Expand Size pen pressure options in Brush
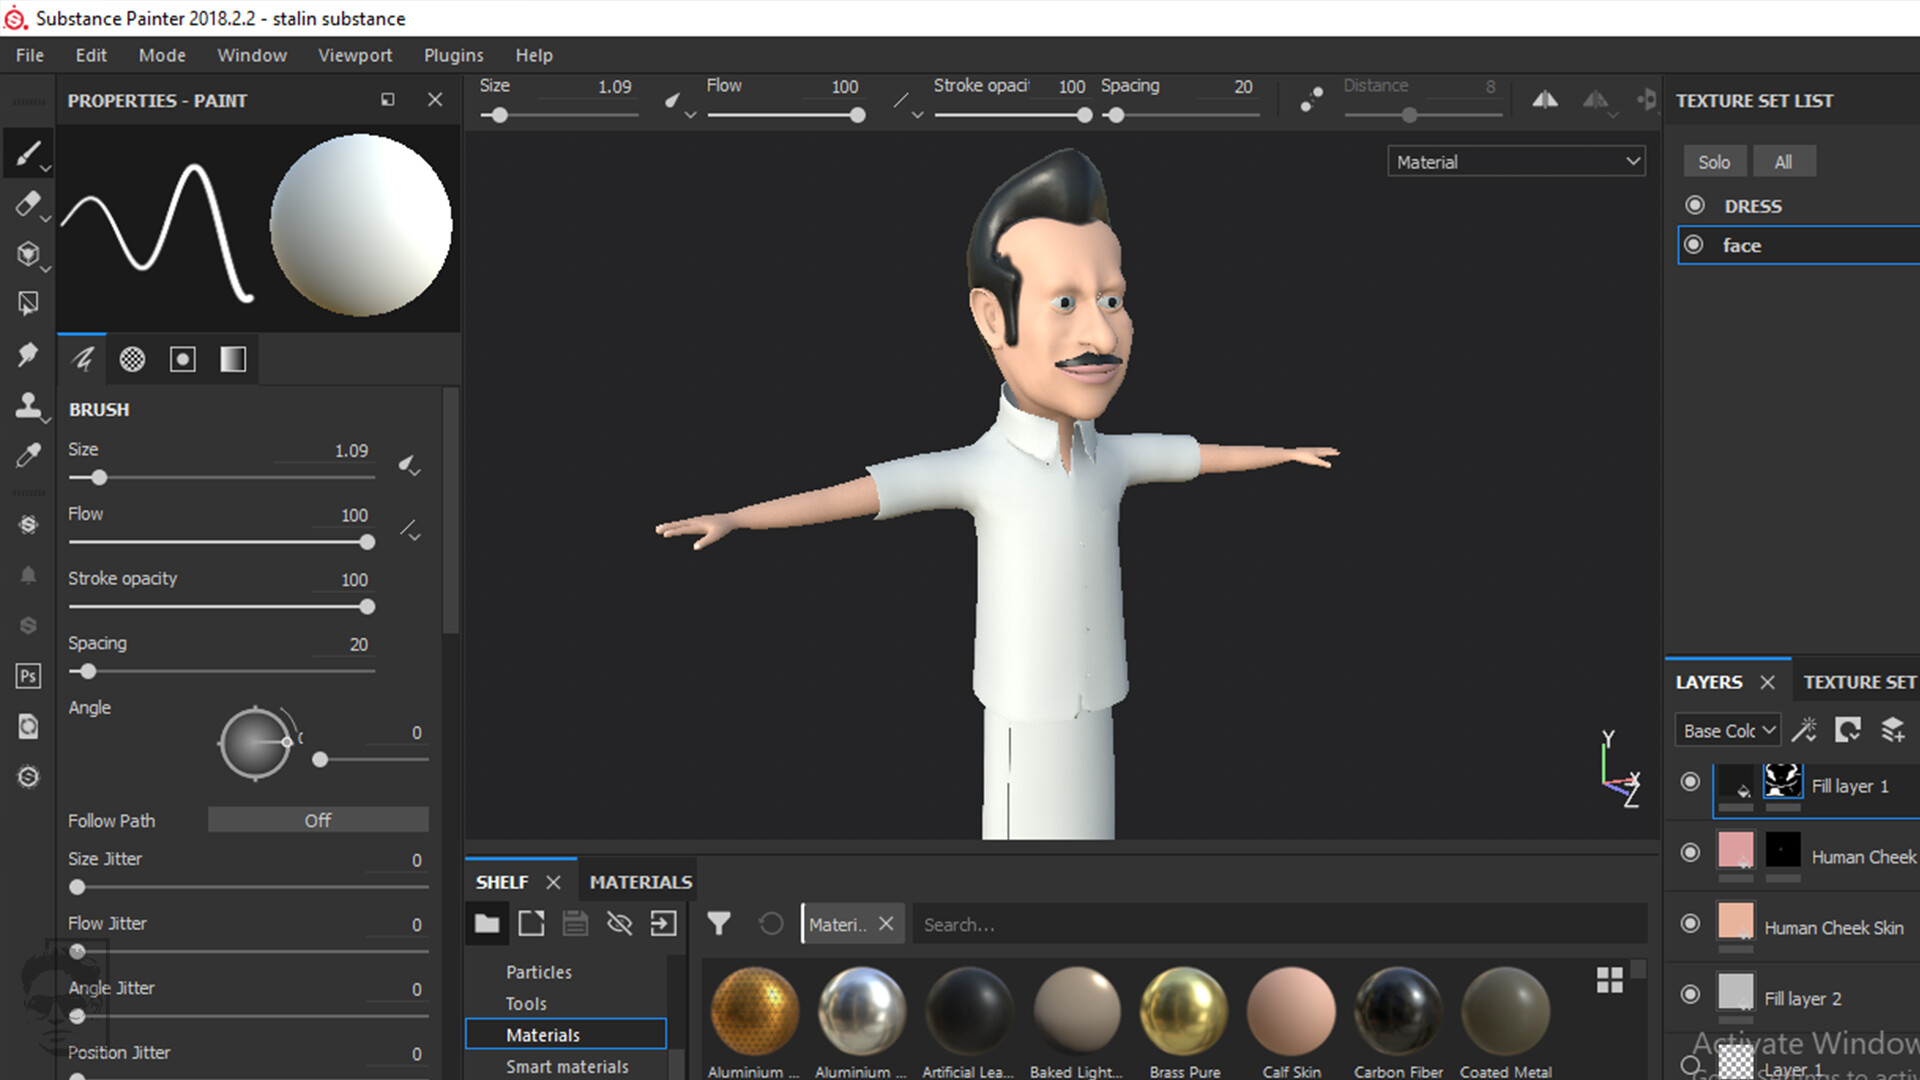The image size is (1920, 1080). [409, 465]
